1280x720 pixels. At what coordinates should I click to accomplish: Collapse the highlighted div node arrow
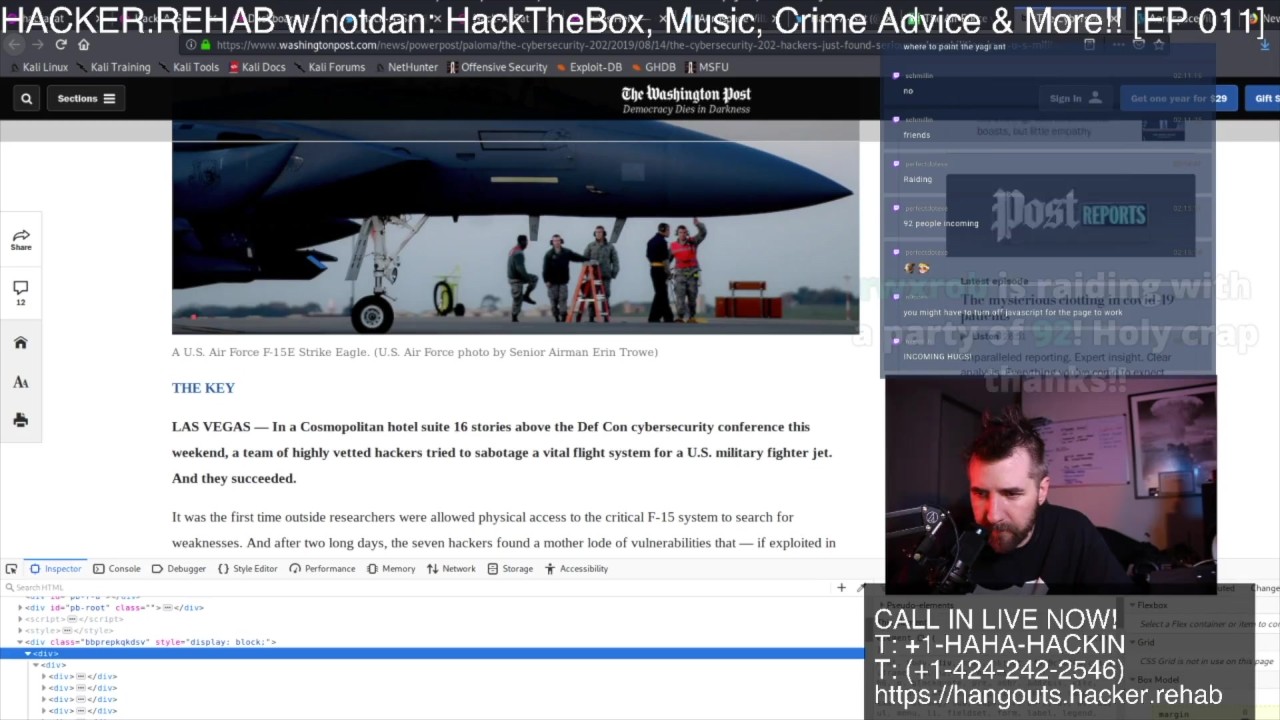point(28,654)
